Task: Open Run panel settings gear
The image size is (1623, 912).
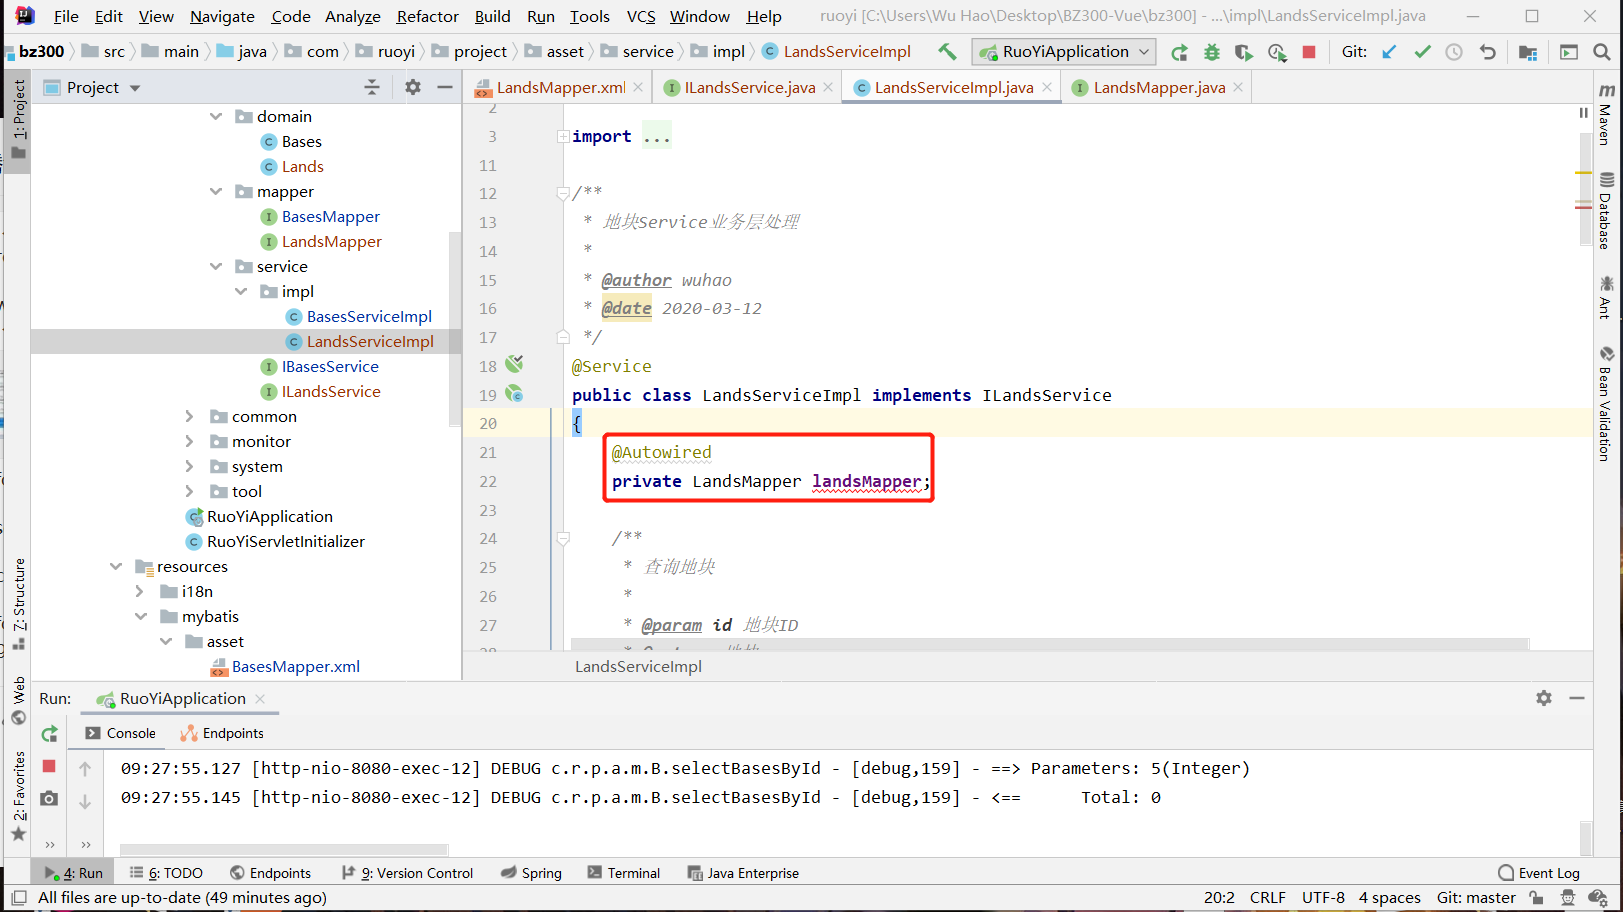Action: (x=1544, y=698)
